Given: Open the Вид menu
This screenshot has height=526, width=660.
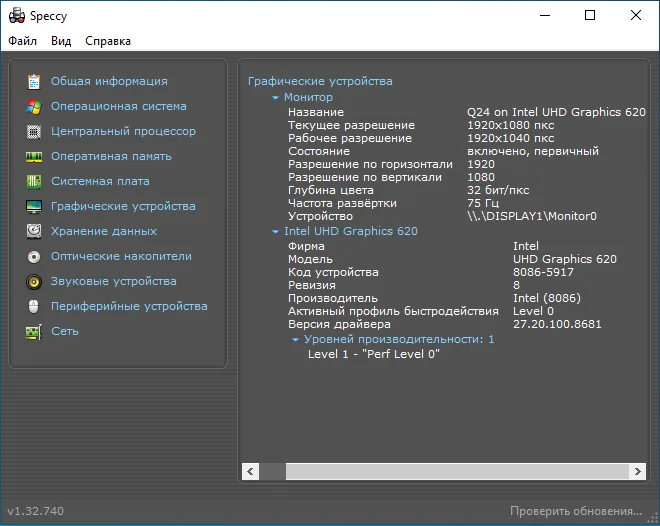Looking at the screenshot, I should [x=61, y=41].
